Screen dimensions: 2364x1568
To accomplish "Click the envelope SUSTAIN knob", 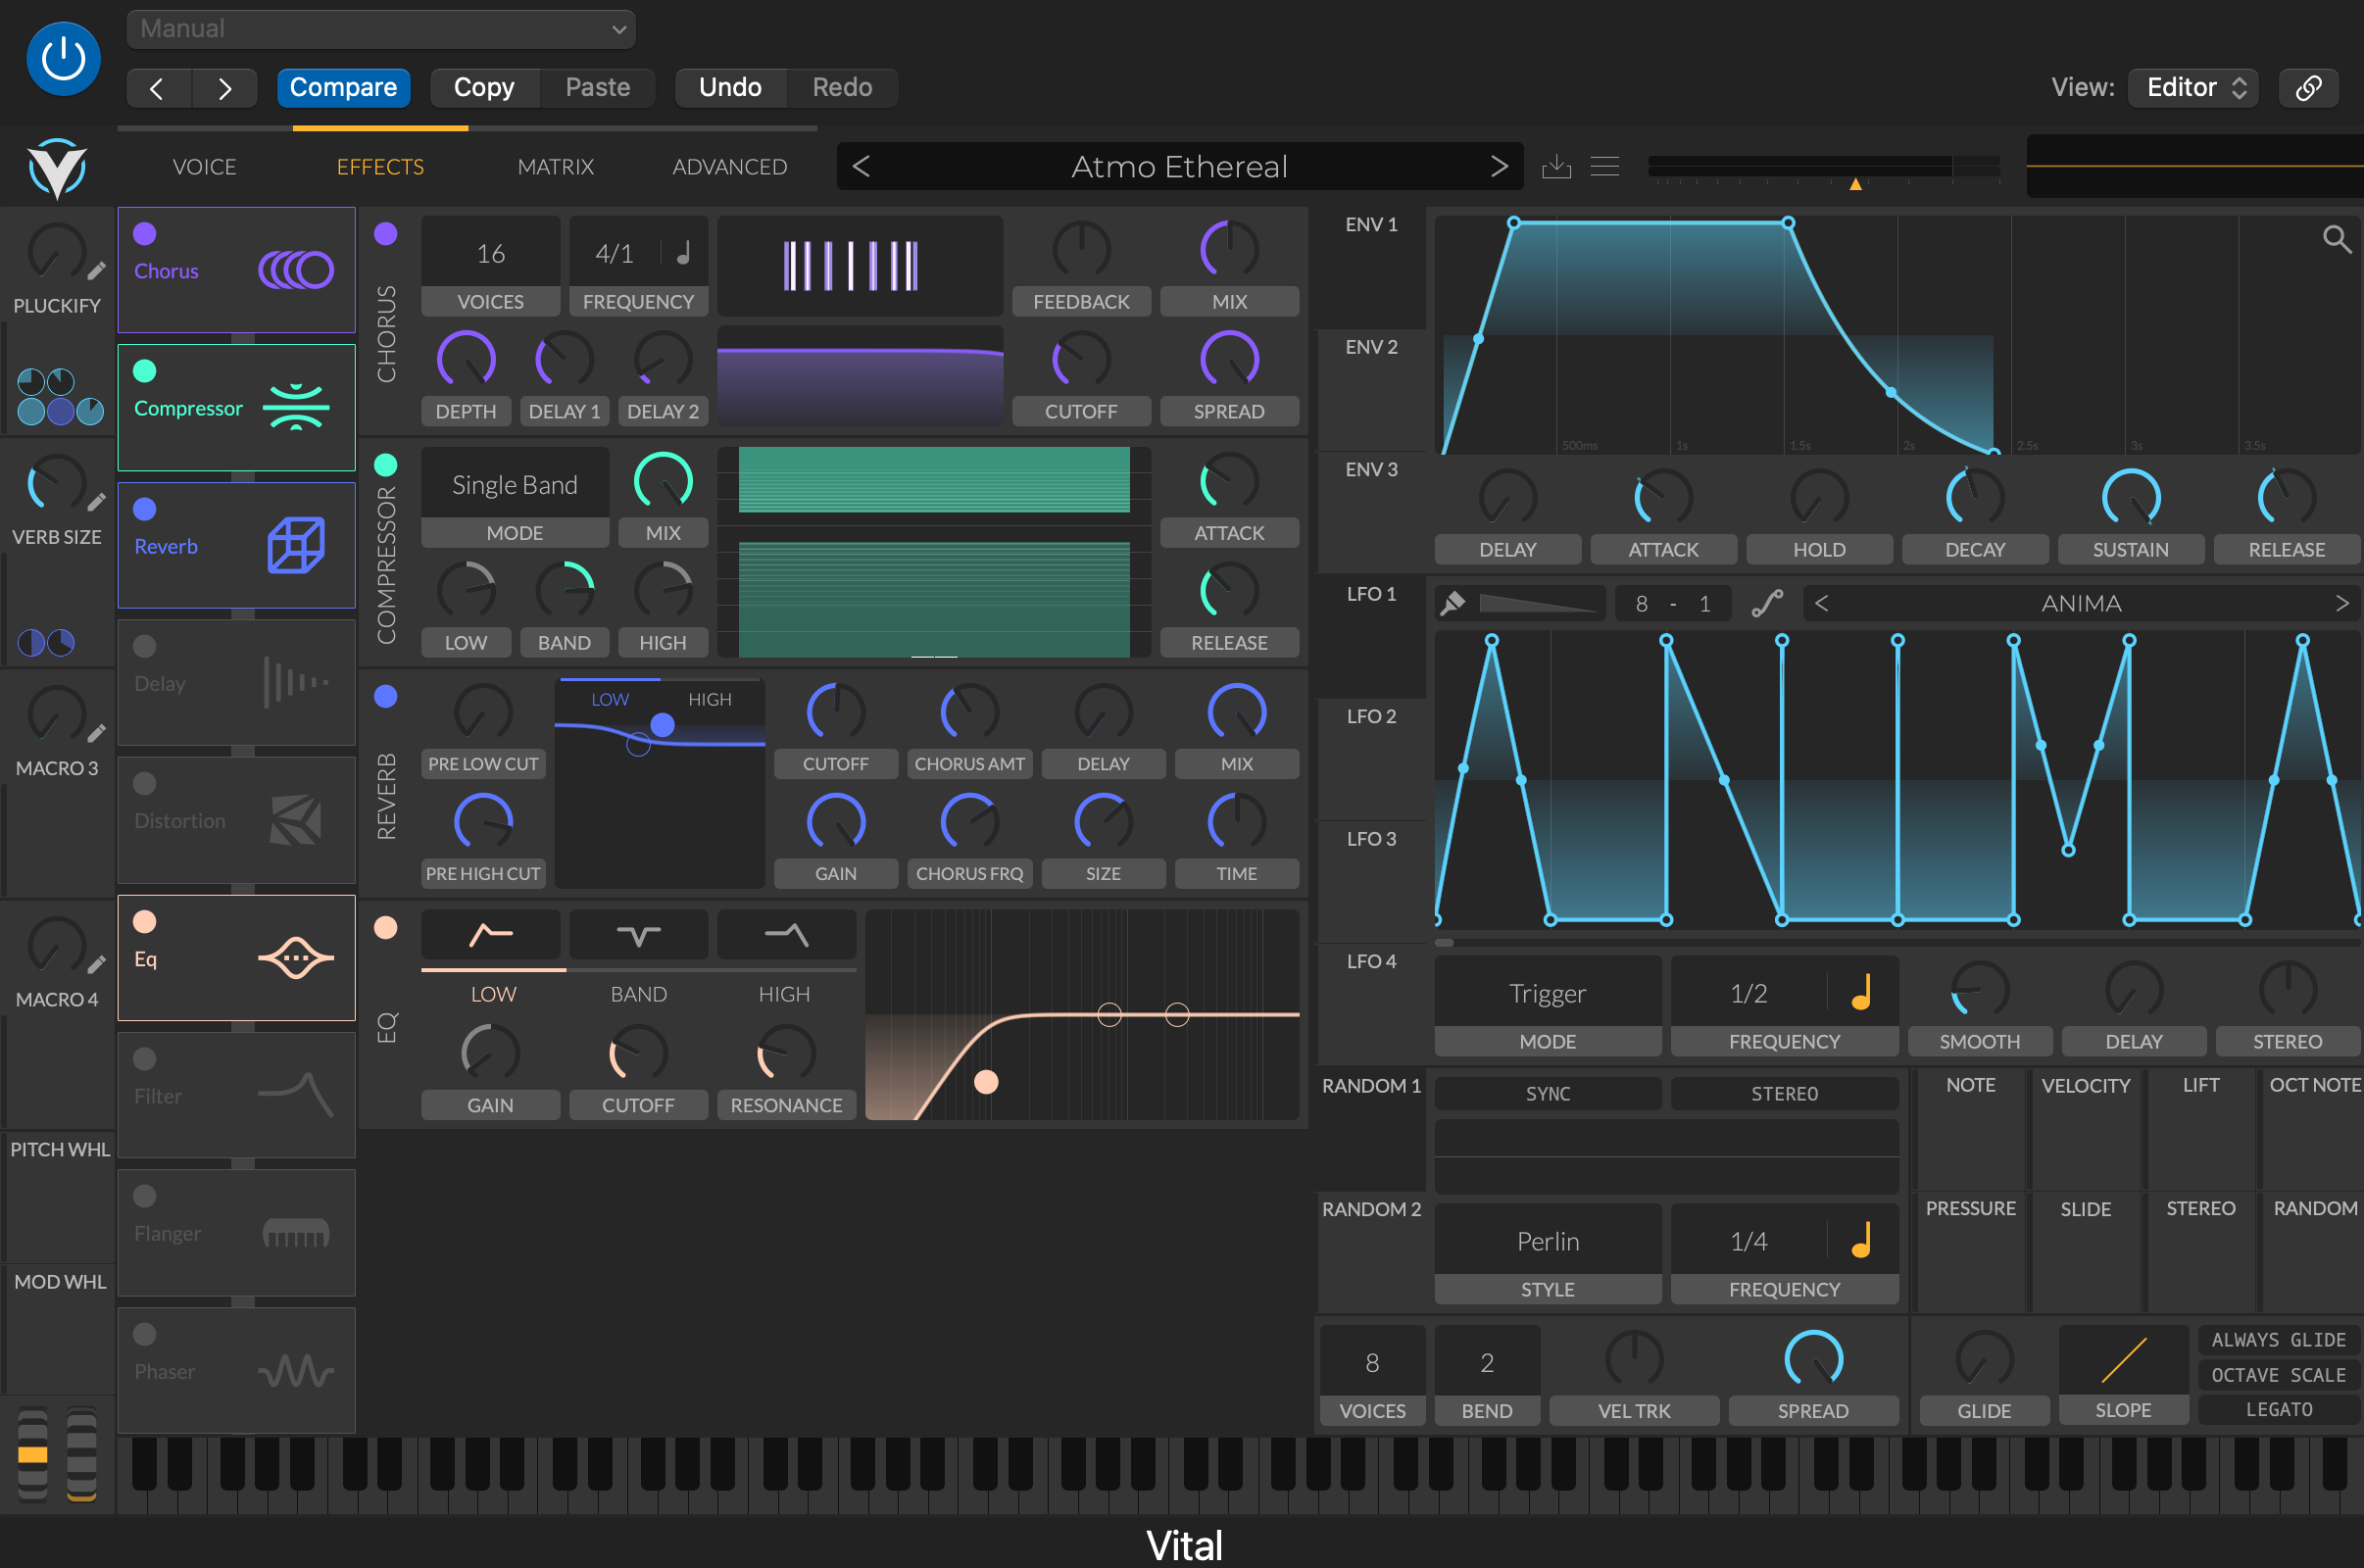I will tap(2131, 498).
